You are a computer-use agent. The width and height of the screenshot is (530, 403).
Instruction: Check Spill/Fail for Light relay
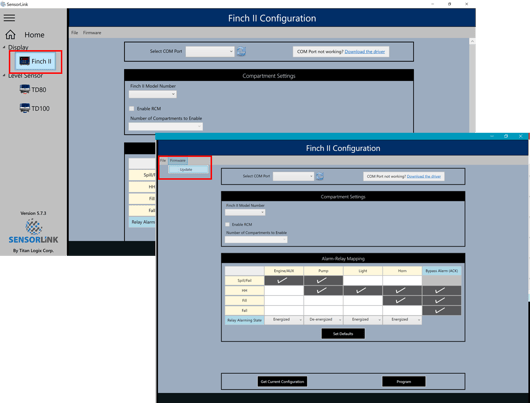[363, 280]
